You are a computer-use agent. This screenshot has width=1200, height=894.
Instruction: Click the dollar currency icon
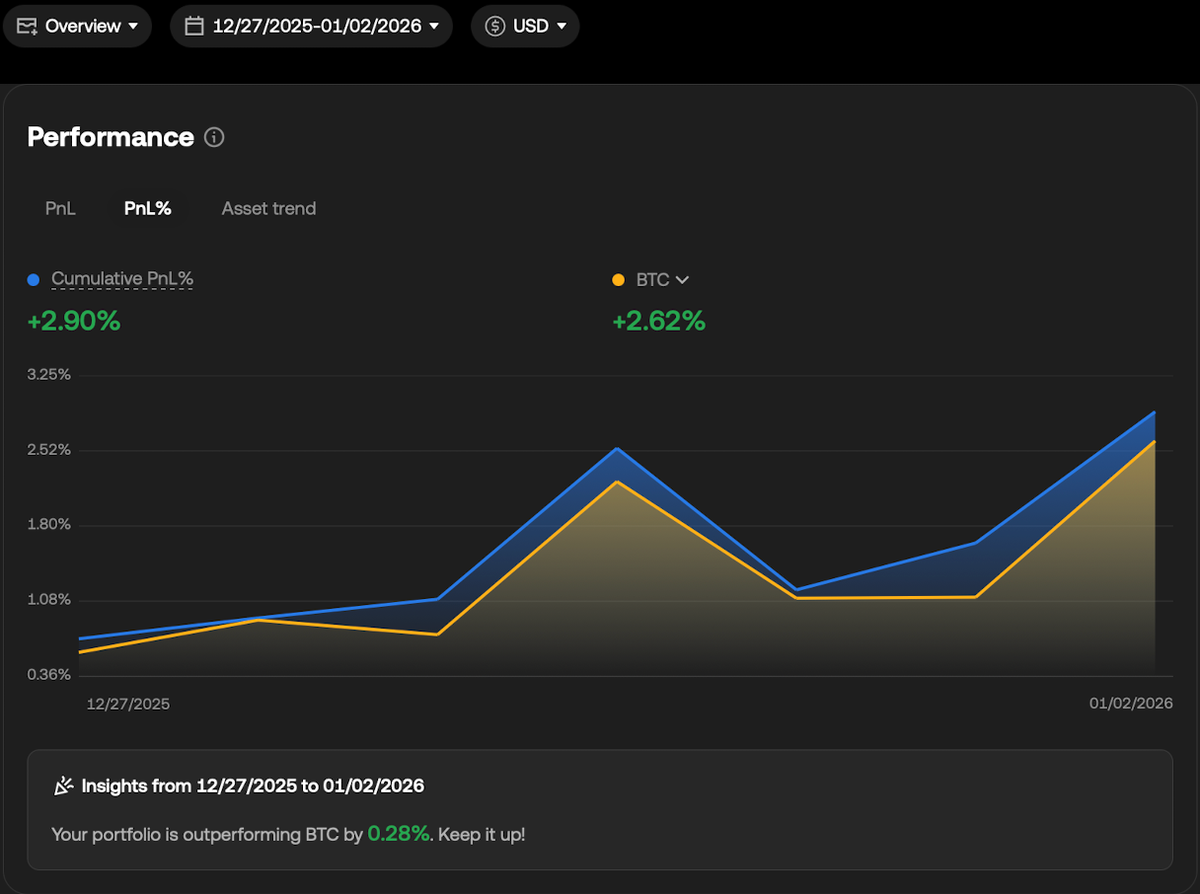(x=495, y=26)
